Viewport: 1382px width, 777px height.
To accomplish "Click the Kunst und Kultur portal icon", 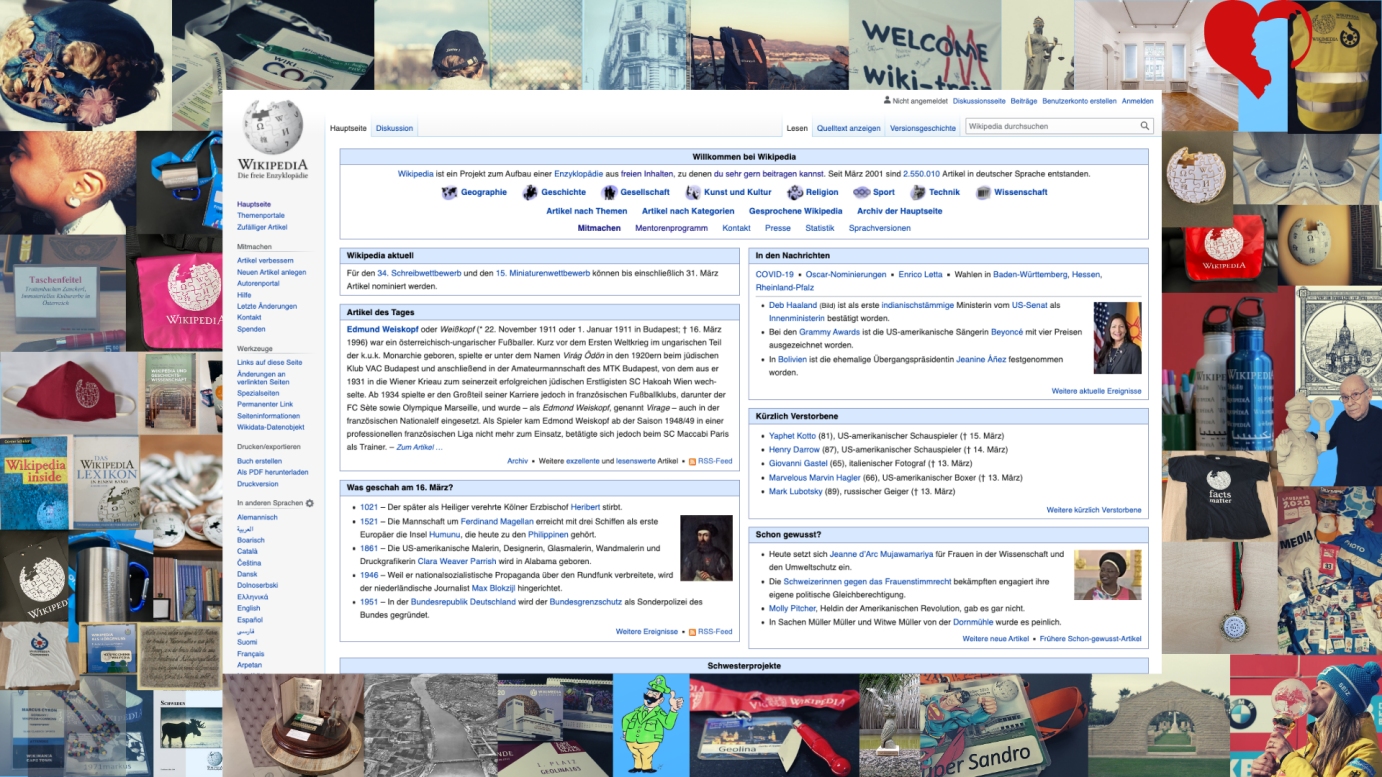I will 692,192.
